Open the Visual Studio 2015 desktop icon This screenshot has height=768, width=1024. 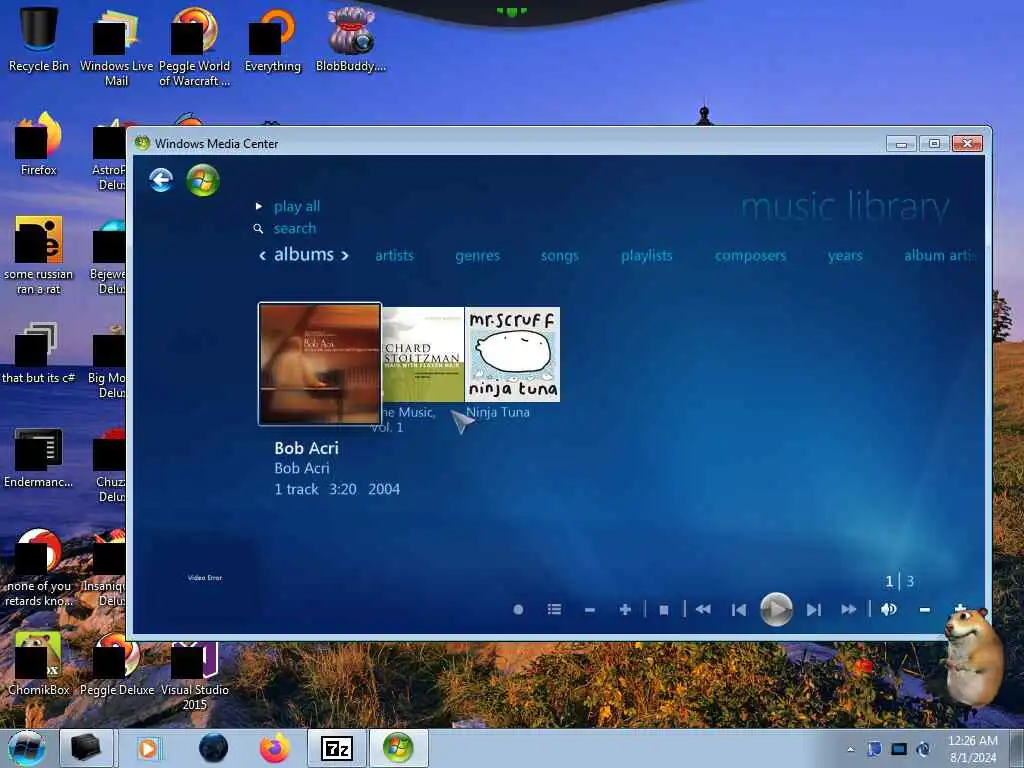(195, 677)
